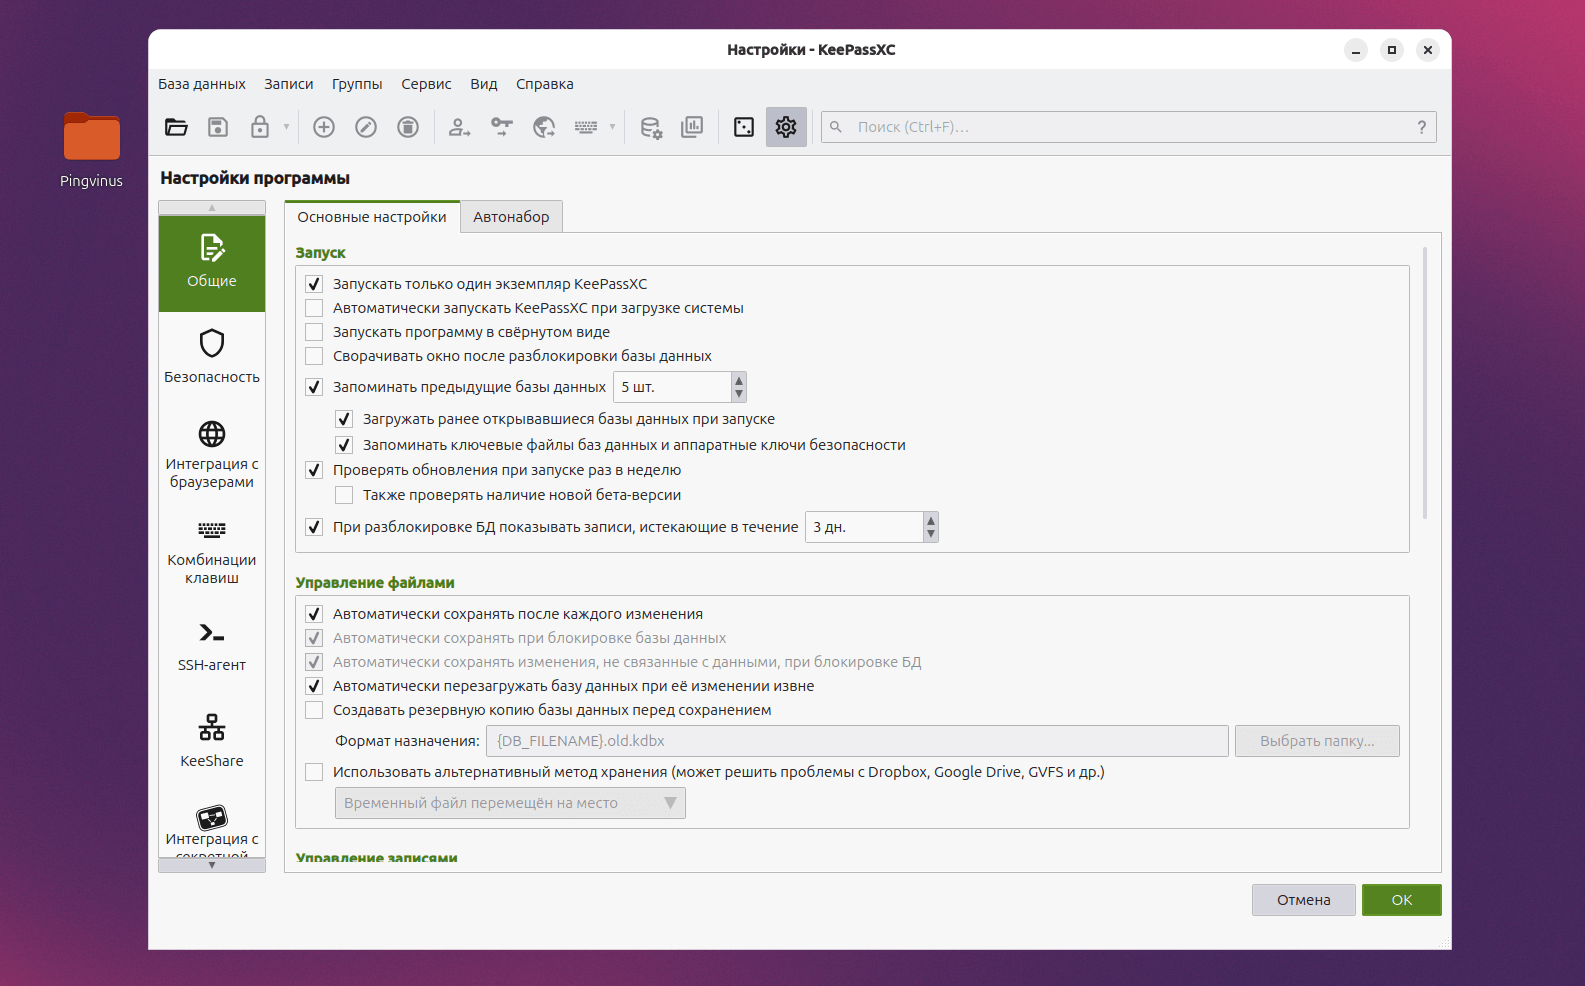Open the password generator dice icon
The height and width of the screenshot is (986, 1585).
(x=744, y=127)
